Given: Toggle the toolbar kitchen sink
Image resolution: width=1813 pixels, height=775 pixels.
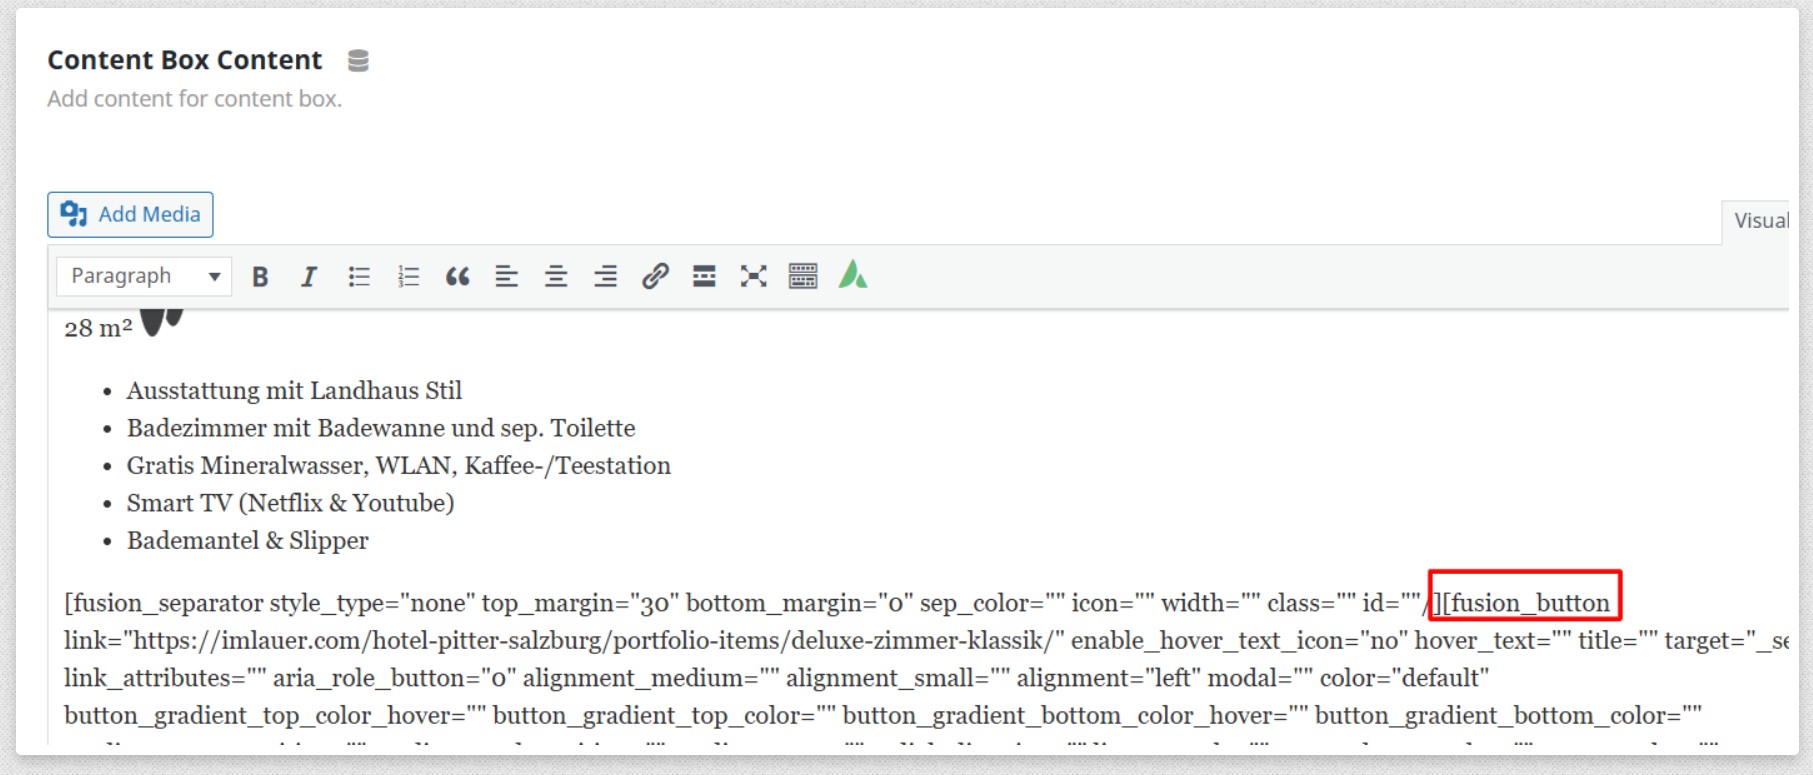Looking at the screenshot, I should click(x=803, y=277).
